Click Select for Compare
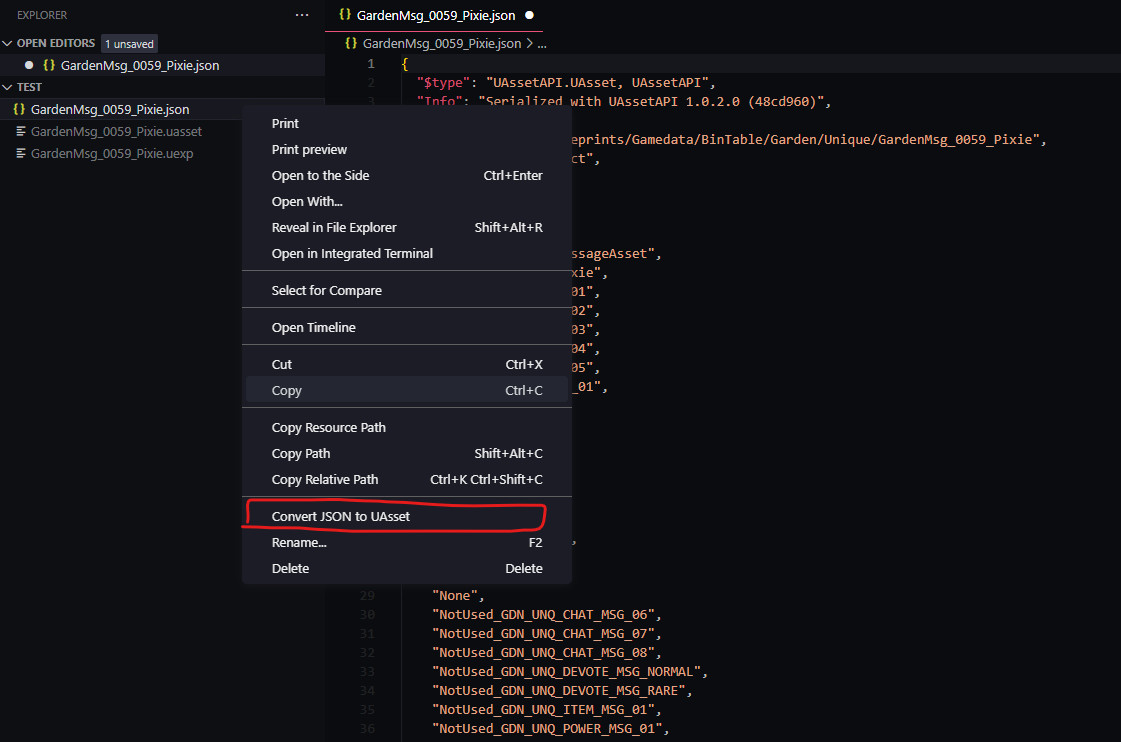1121x742 pixels. coord(325,290)
